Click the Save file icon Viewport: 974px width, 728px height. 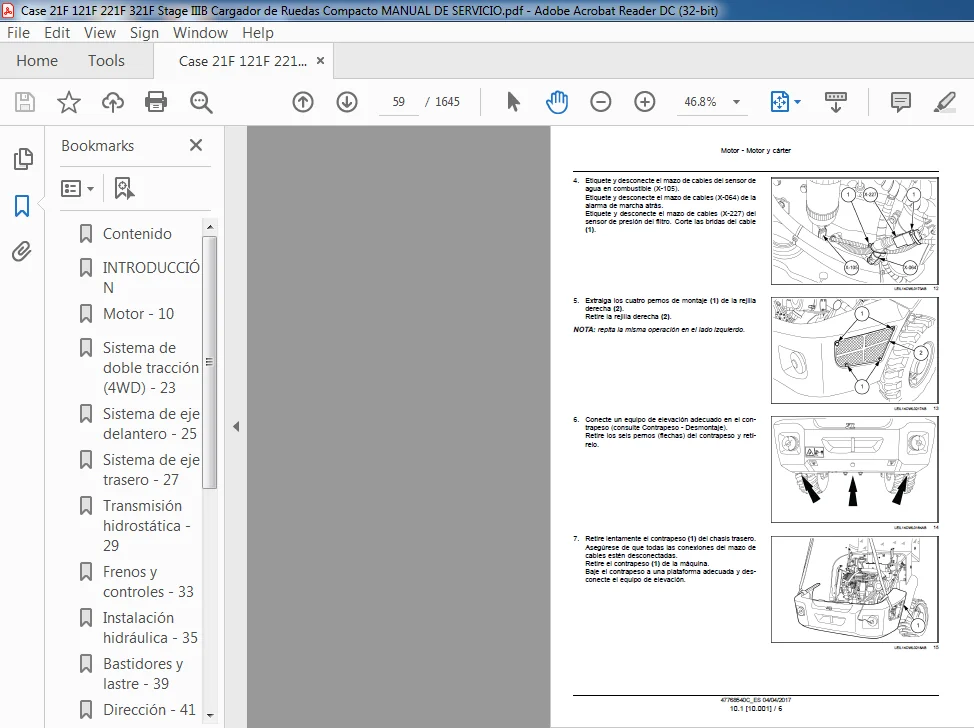[x=25, y=102]
